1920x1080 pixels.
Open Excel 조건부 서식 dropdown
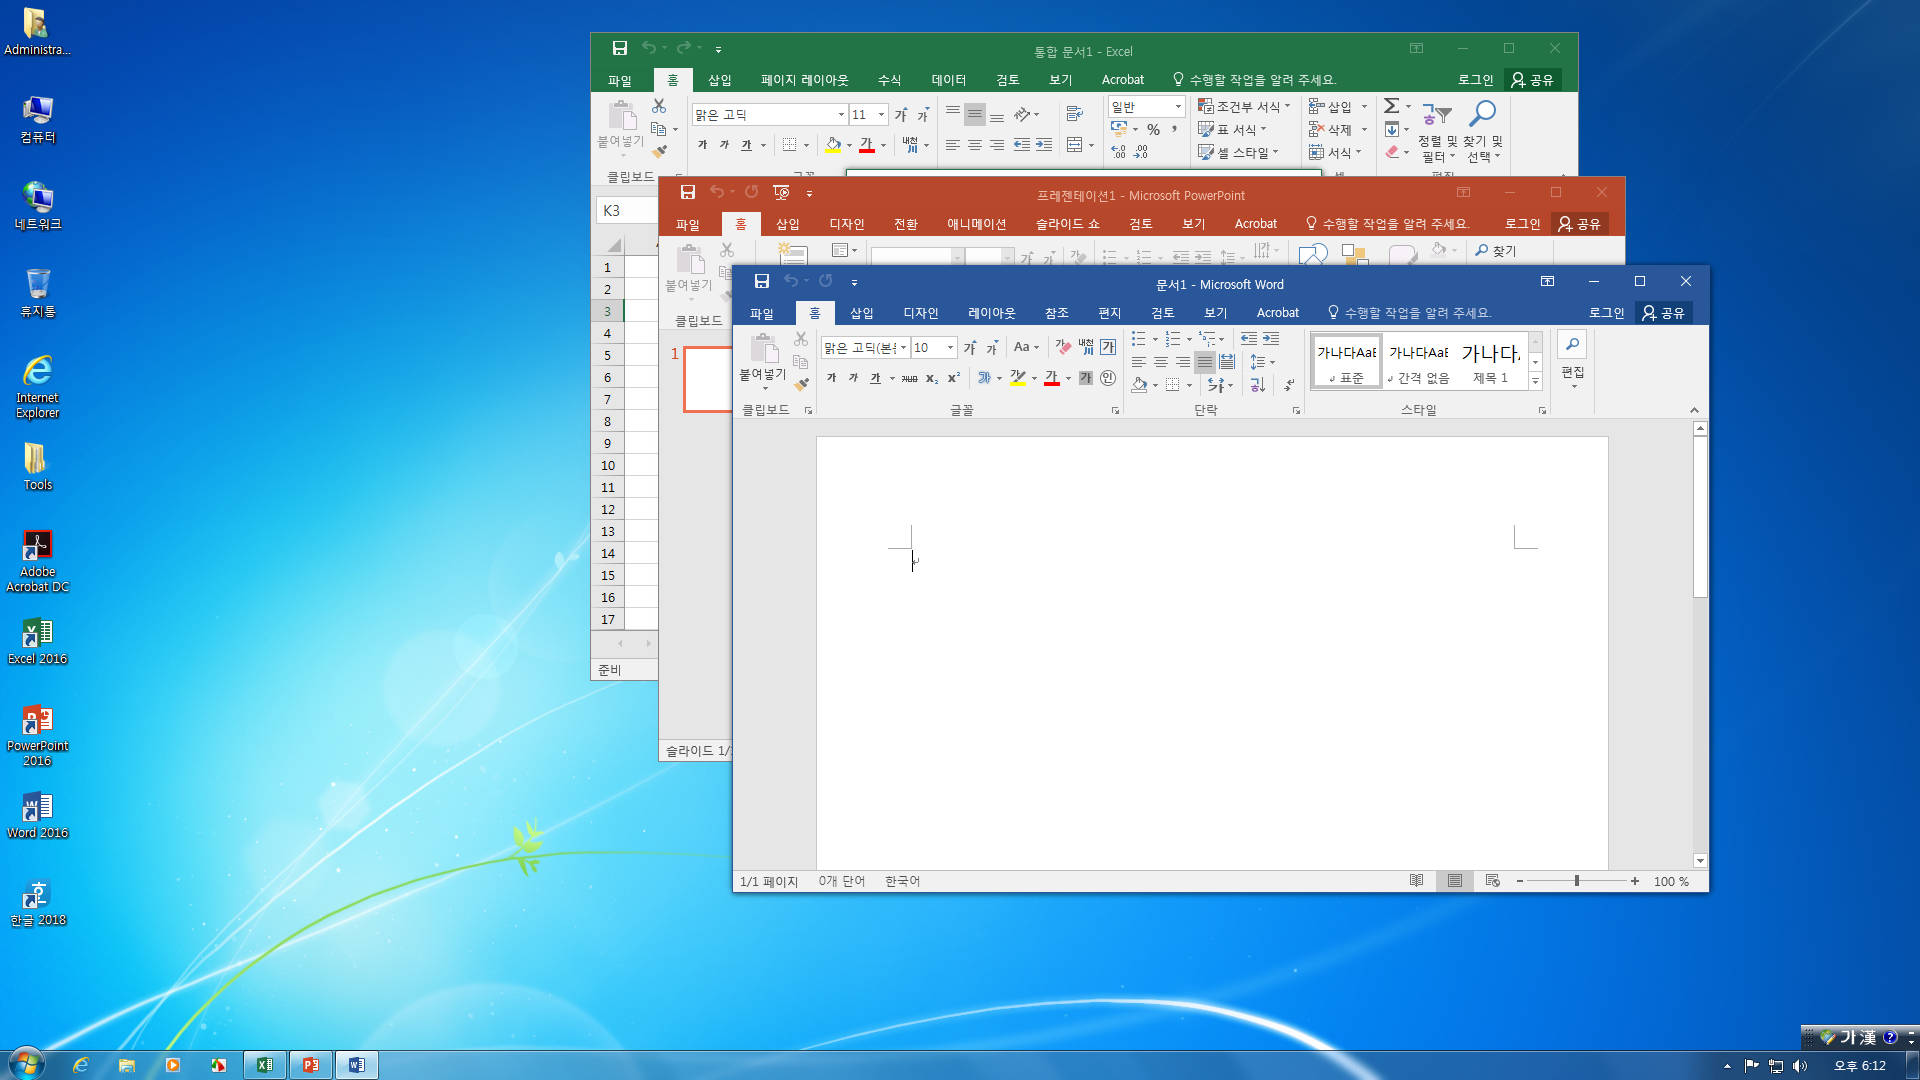1244,106
